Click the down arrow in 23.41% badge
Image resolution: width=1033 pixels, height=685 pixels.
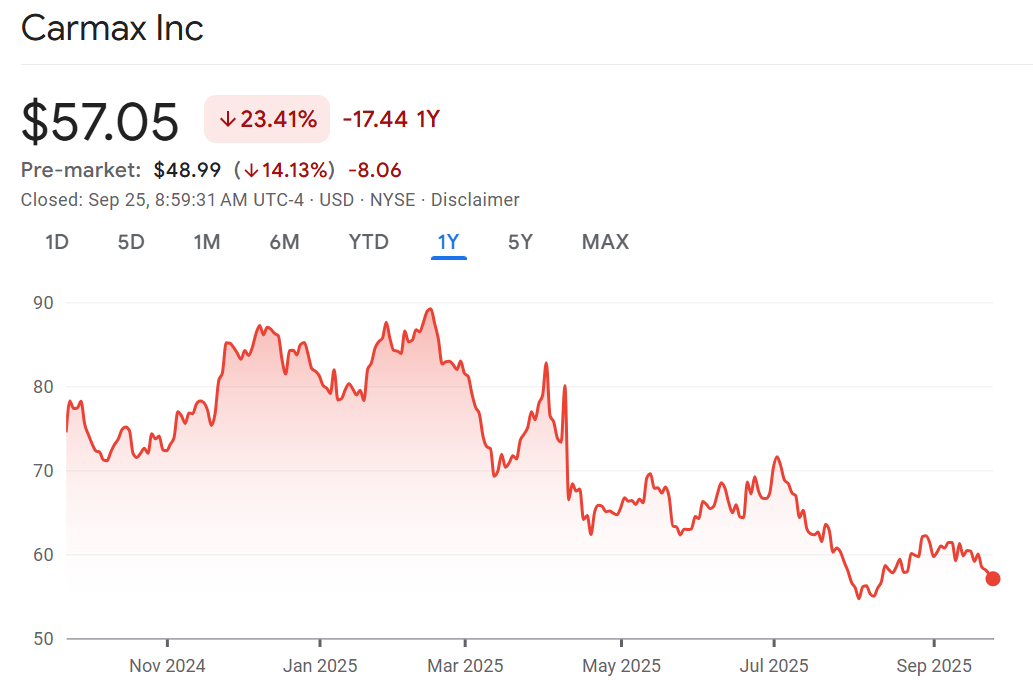click(227, 120)
